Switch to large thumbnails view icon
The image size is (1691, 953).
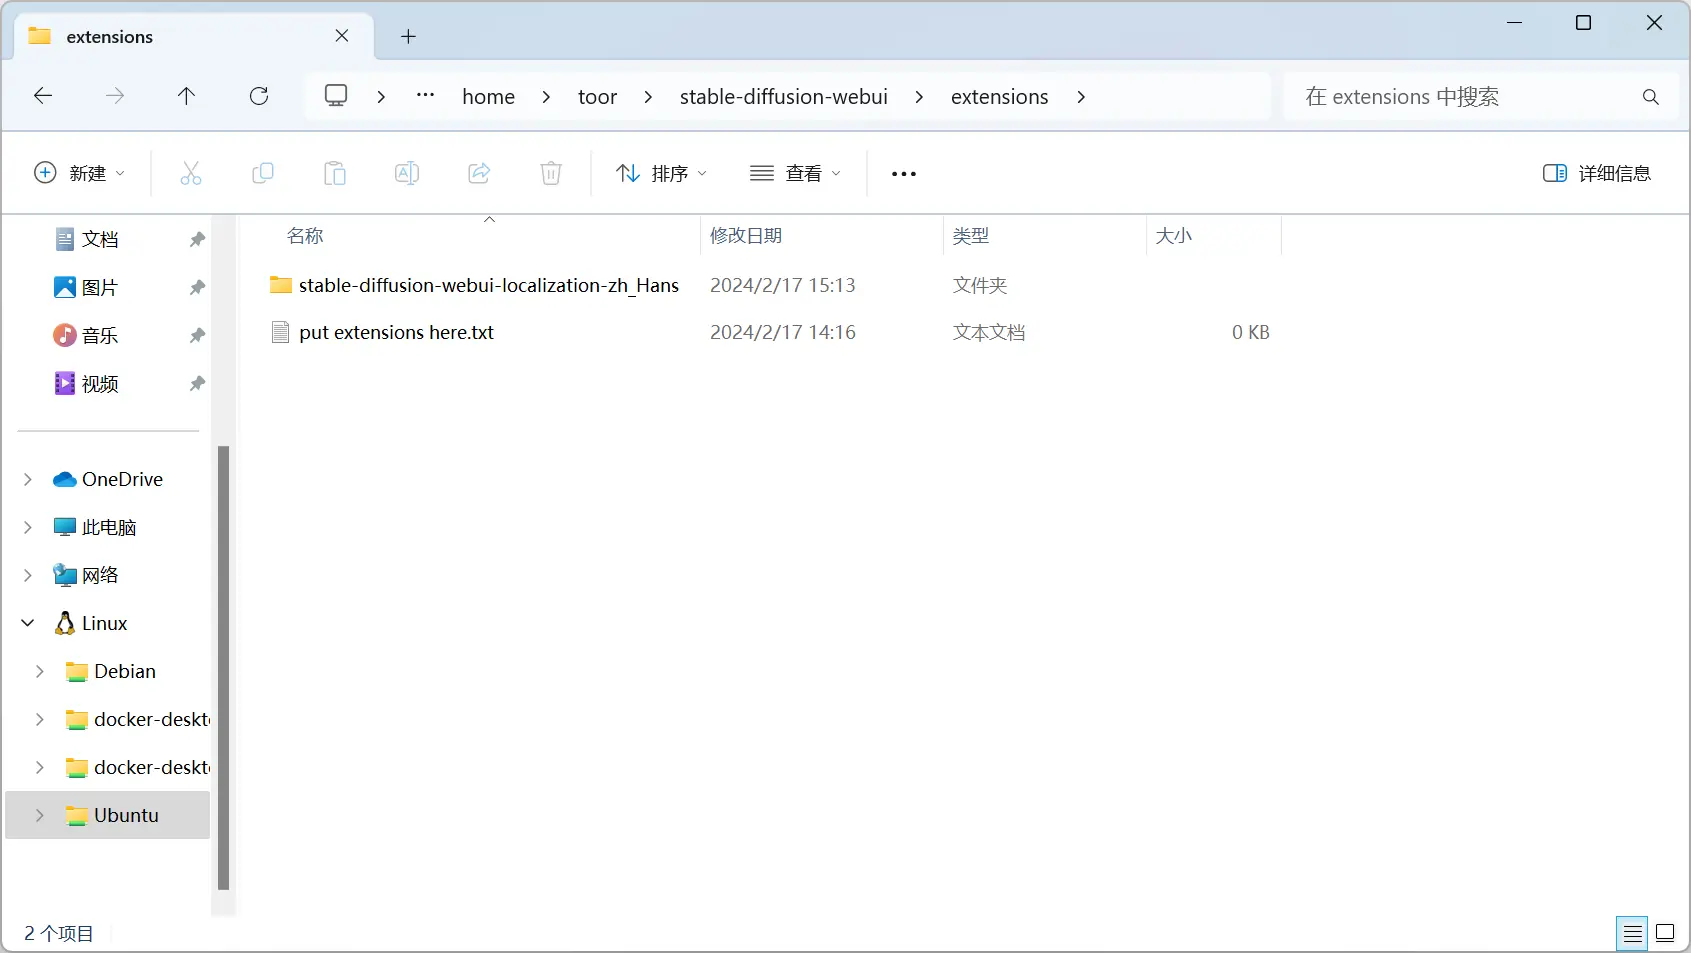click(x=1665, y=933)
